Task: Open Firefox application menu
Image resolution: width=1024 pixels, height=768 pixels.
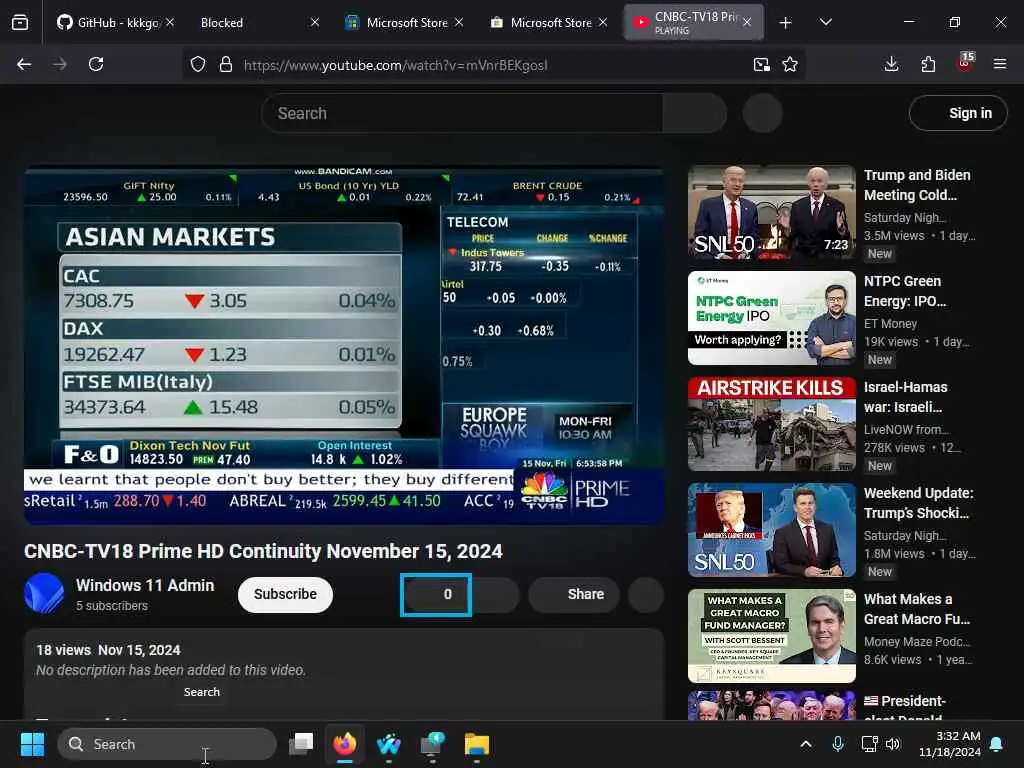Action: tap(999, 64)
